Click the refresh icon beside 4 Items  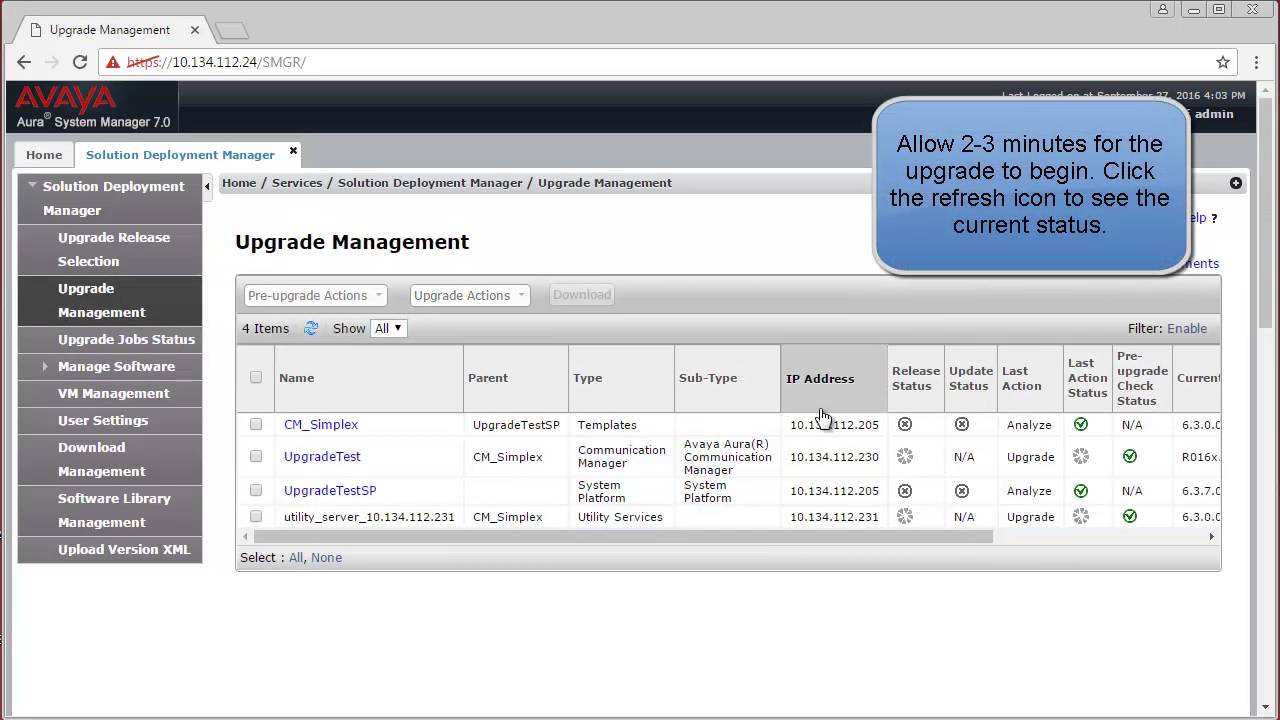click(311, 328)
